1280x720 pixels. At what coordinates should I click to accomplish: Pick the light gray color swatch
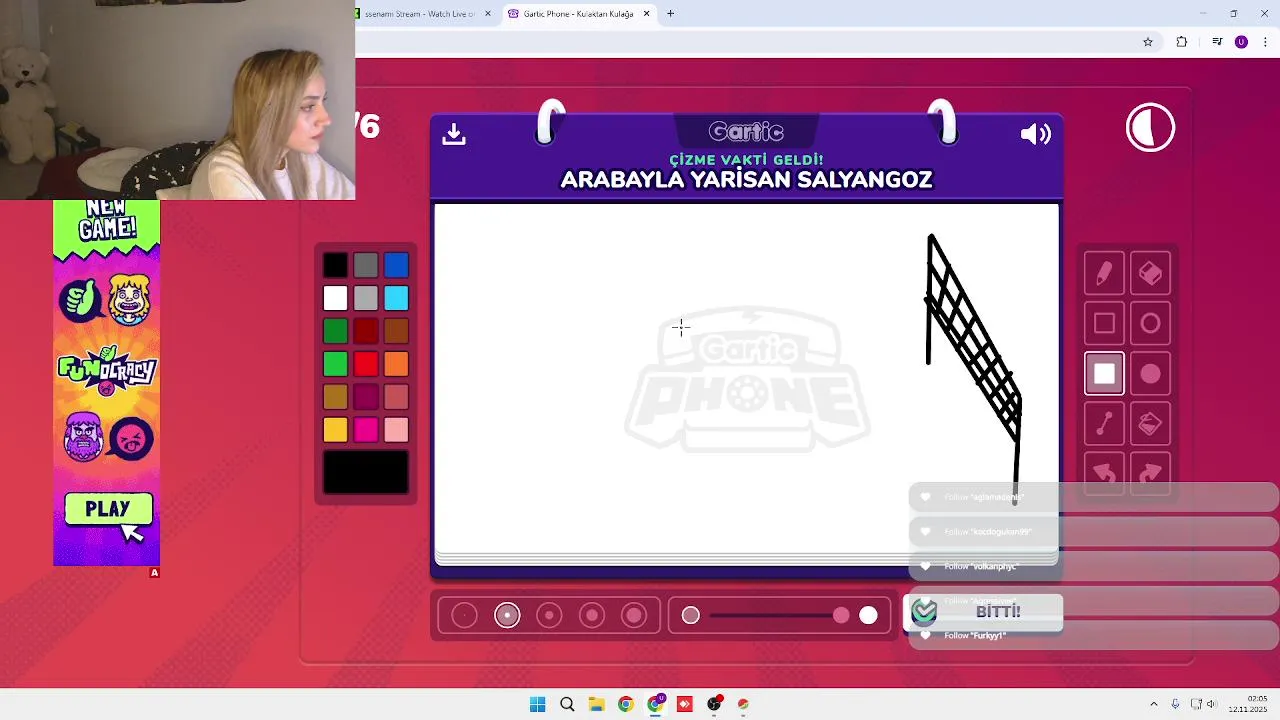[366, 298]
